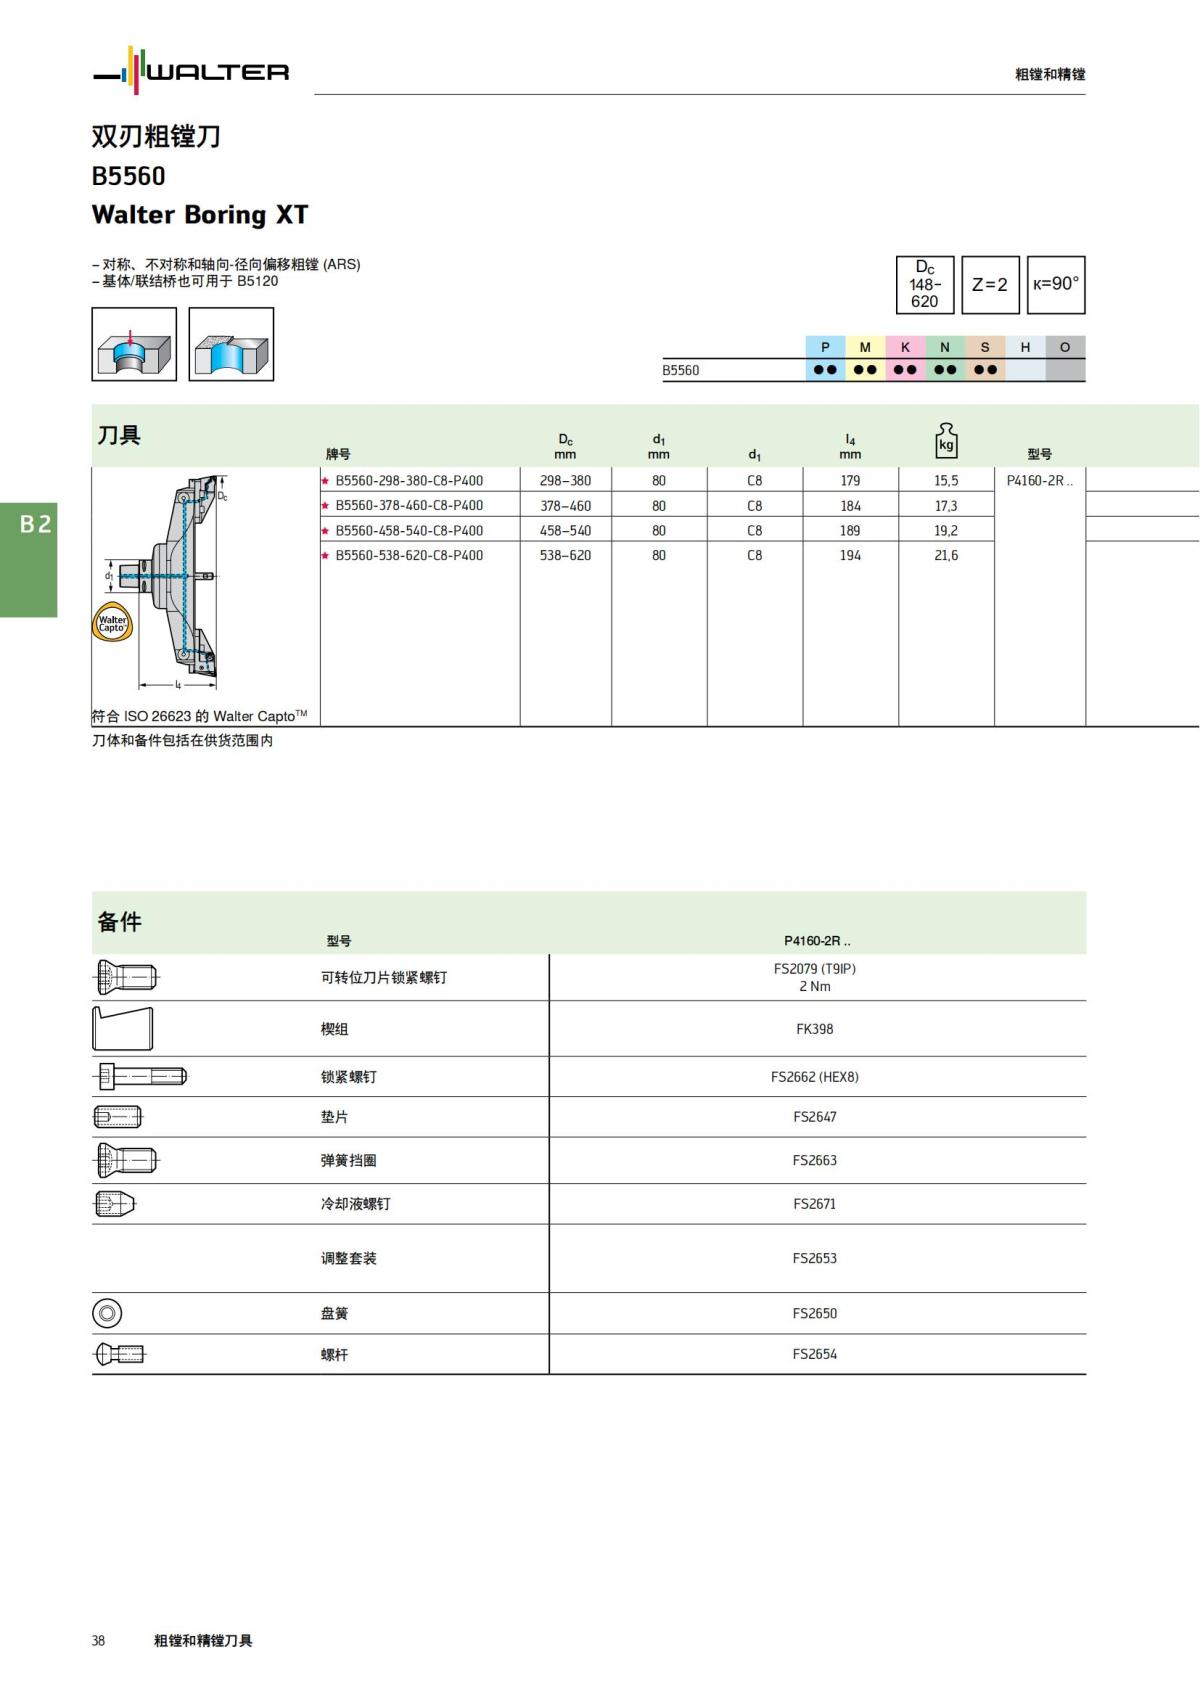Click the FS2654 part number

click(815, 1354)
